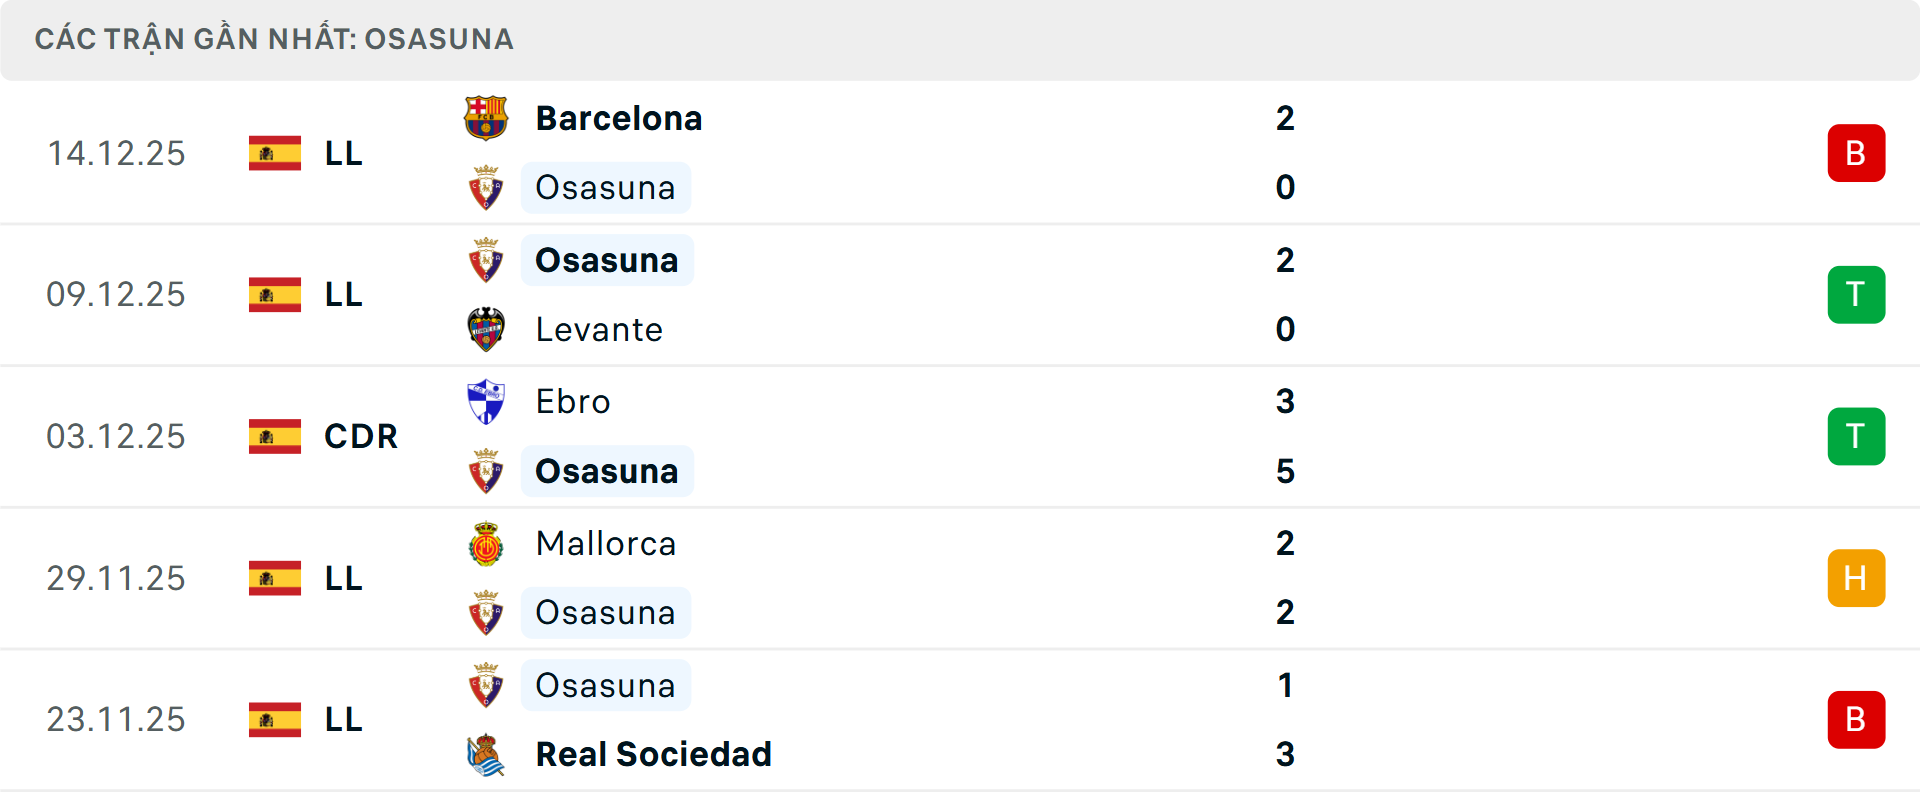Click the Levante club crest

(x=487, y=329)
